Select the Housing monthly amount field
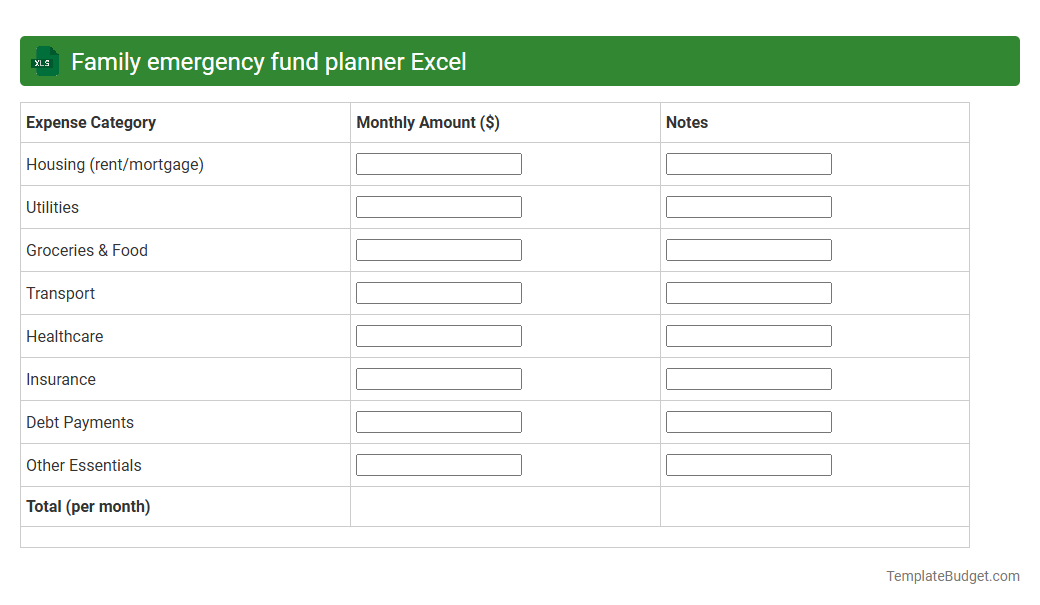The image size is (1040, 605). [x=438, y=163]
